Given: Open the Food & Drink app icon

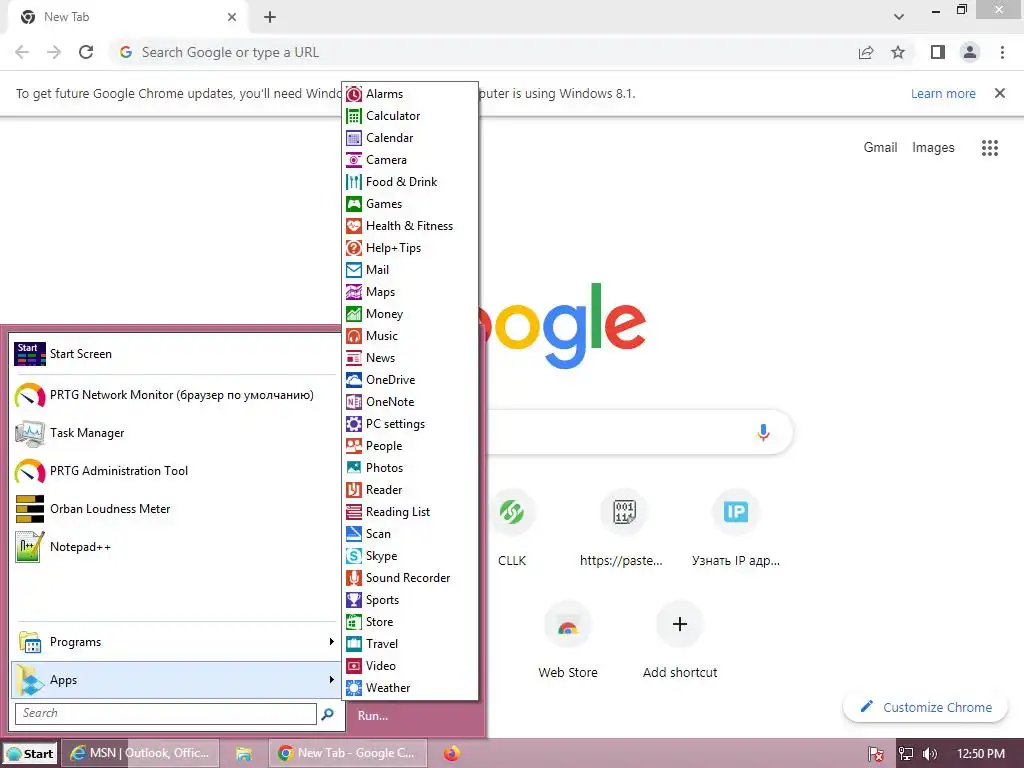Looking at the screenshot, I should 353,182.
